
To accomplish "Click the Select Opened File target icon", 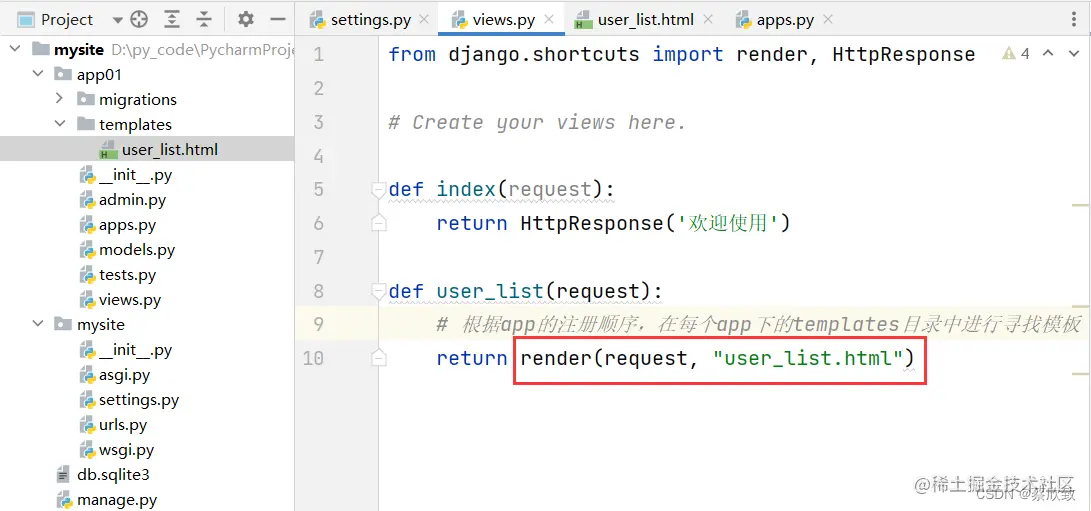I will [139, 19].
